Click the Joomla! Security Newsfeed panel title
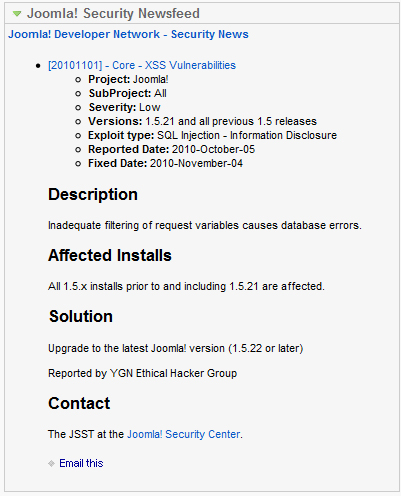This screenshot has width=401, height=496. click(x=113, y=13)
